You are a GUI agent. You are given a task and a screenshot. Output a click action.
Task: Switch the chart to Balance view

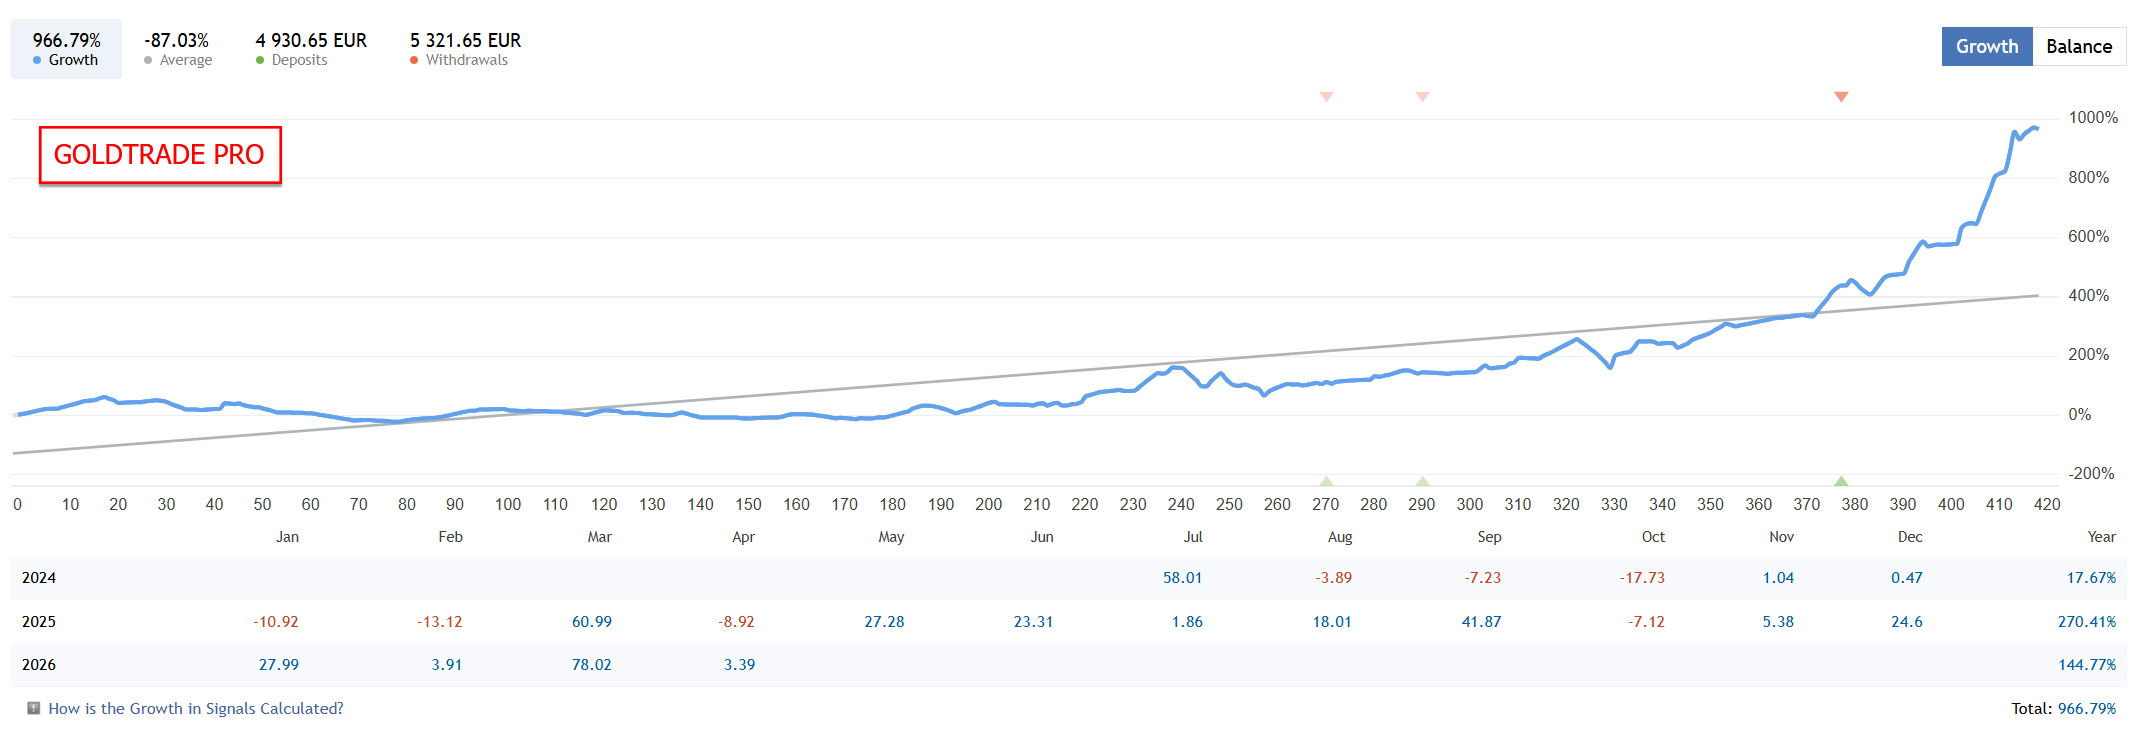tap(2078, 47)
